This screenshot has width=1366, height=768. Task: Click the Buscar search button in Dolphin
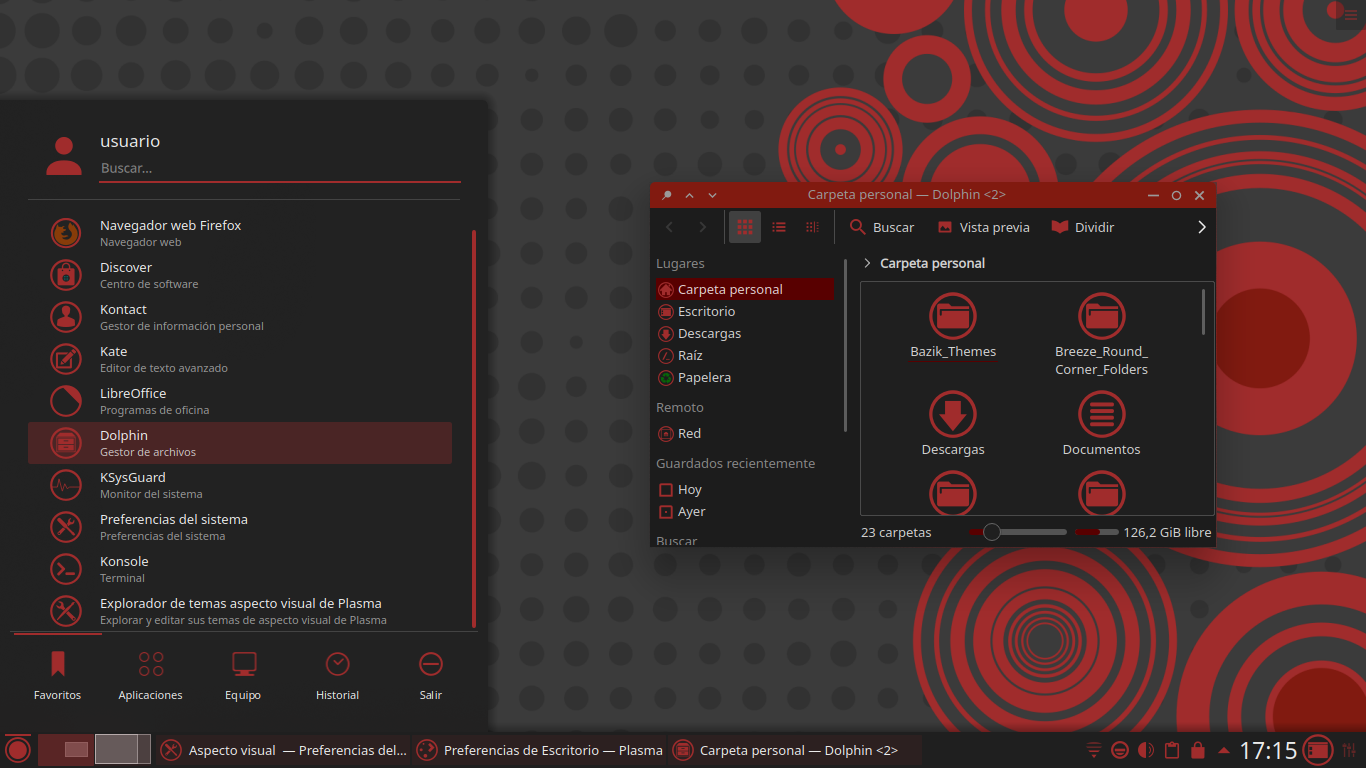tap(882, 227)
